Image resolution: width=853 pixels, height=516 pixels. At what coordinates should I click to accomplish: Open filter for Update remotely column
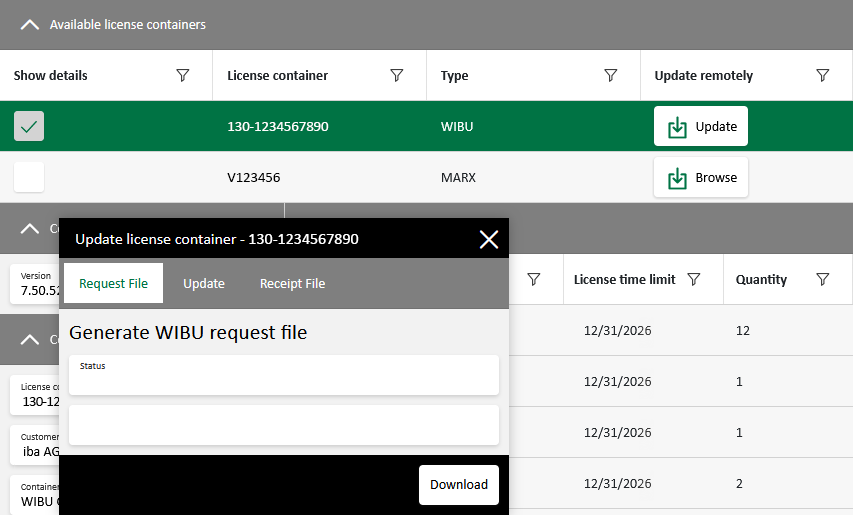(x=823, y=76)
